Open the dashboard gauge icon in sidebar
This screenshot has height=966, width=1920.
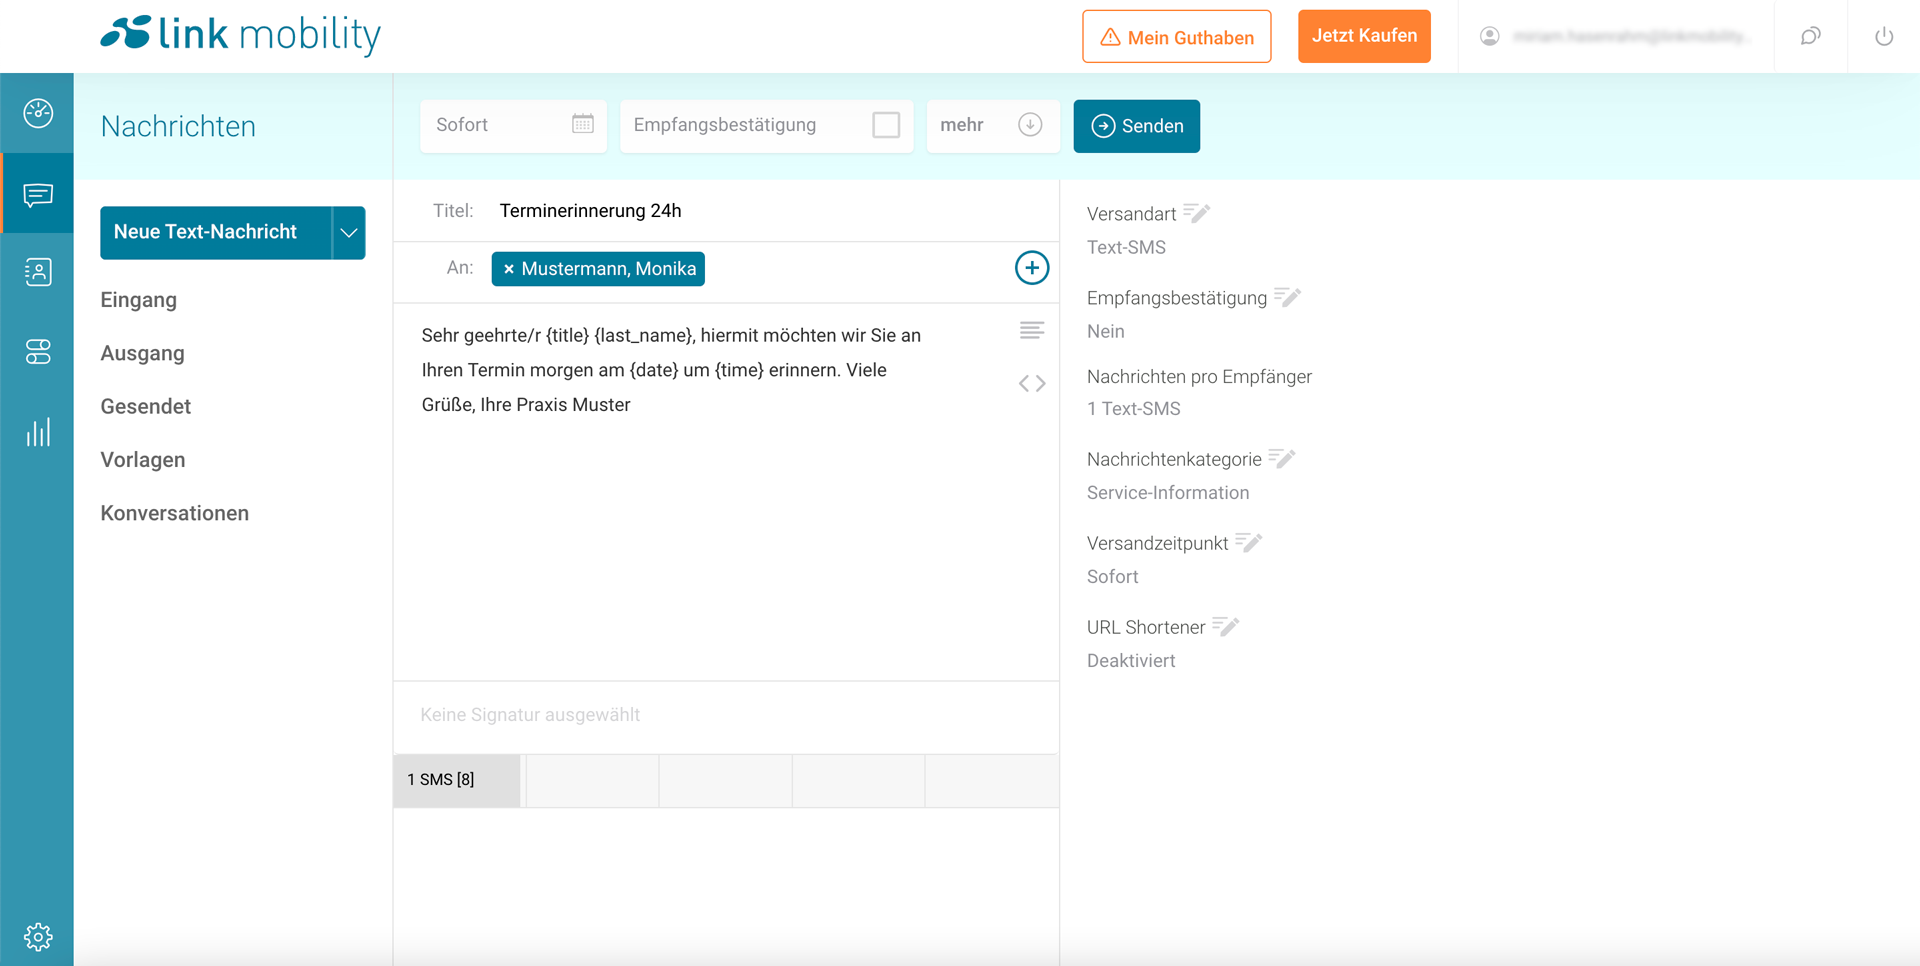[38, 113]
